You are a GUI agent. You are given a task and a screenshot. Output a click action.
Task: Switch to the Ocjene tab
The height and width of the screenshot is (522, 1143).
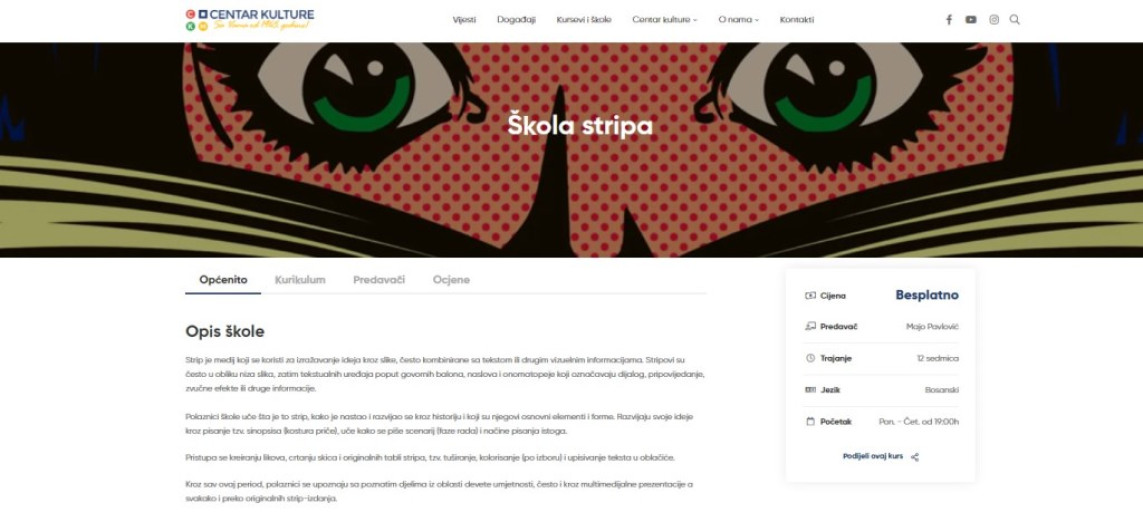(x=451, y=280)
